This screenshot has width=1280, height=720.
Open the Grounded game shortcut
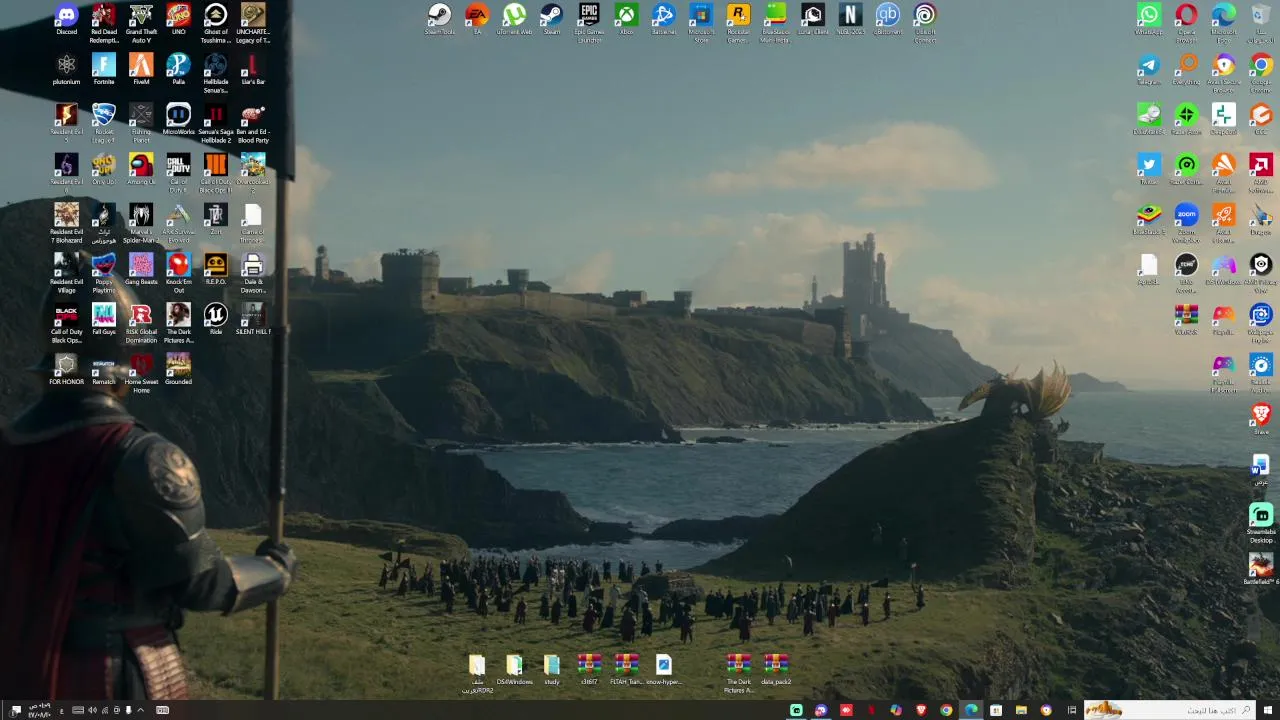[x=178, y=370]
